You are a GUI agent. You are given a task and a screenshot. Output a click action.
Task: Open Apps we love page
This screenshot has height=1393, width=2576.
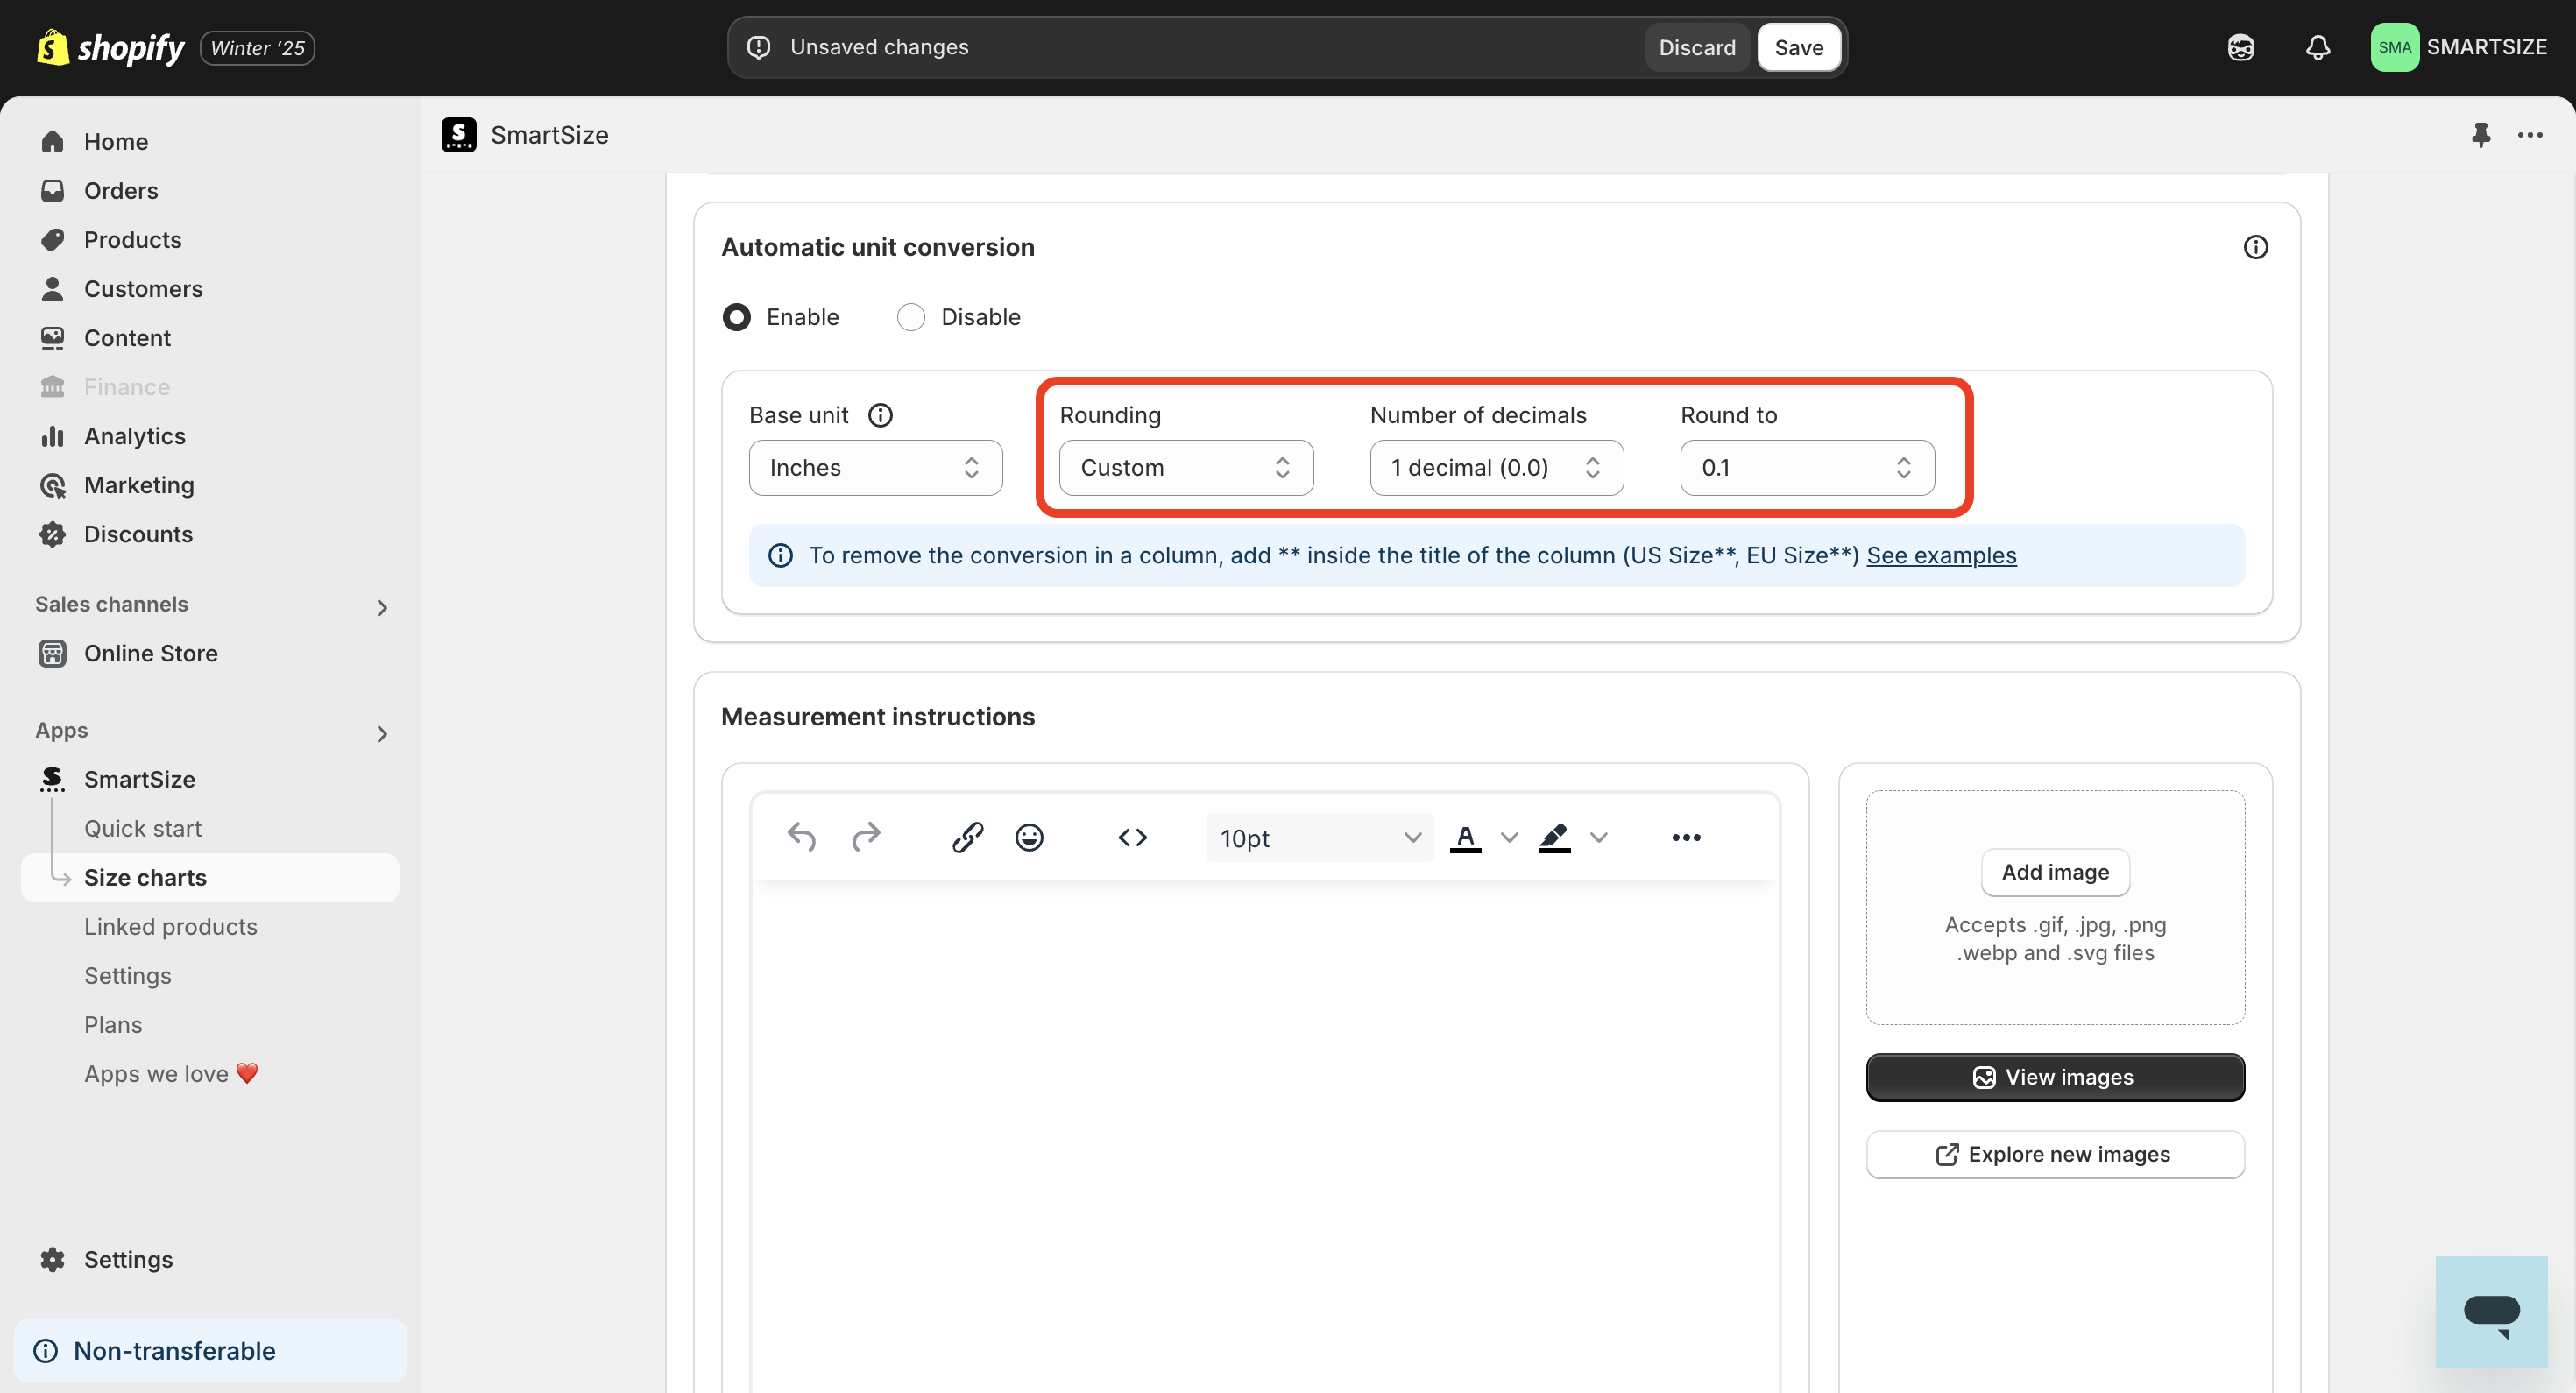click(171, 1073)
